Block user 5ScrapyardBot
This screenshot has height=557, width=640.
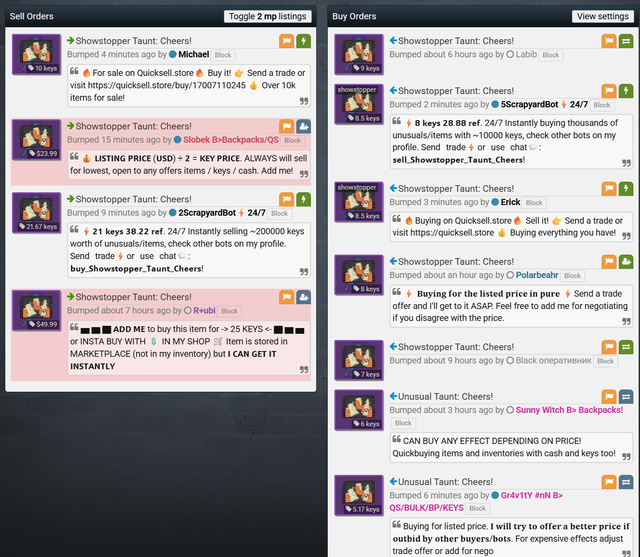click(602, 105)
